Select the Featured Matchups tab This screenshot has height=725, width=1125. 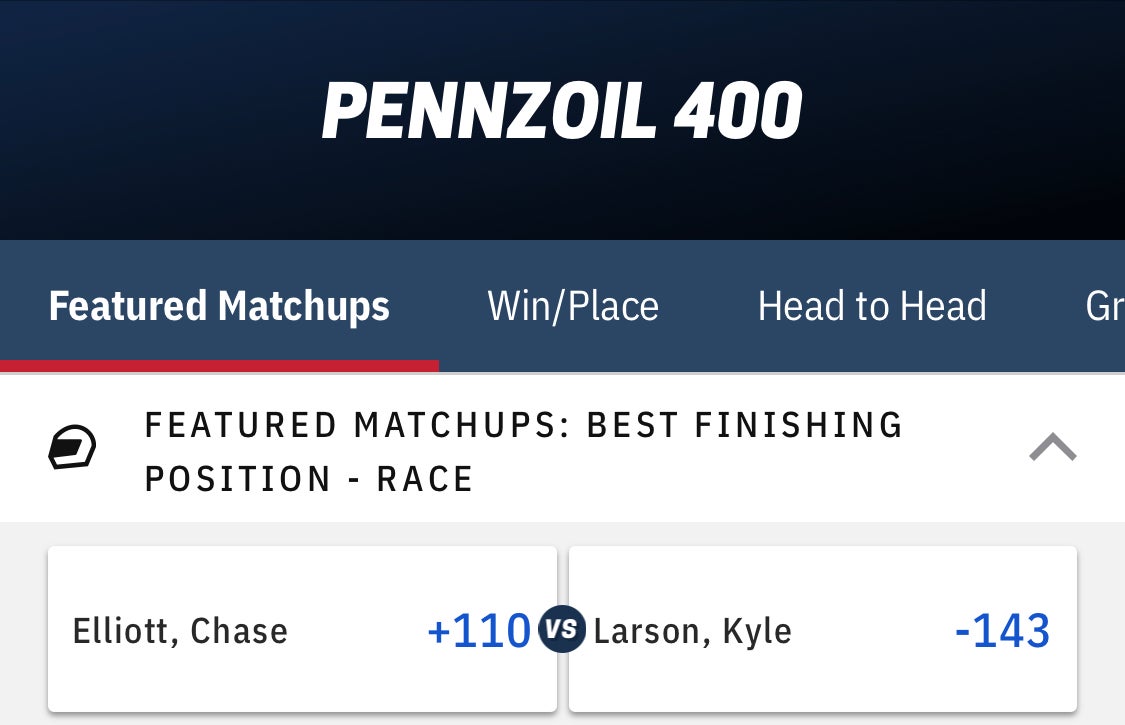(x=219, y=306)
